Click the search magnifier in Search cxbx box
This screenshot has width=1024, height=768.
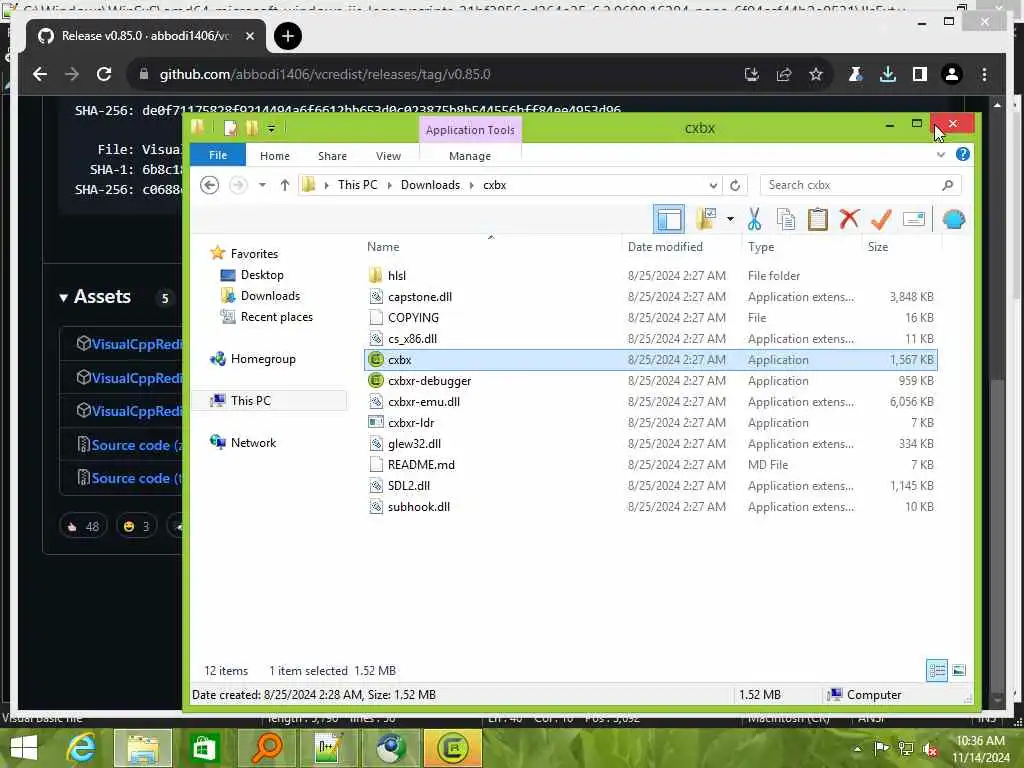(948, 185)
